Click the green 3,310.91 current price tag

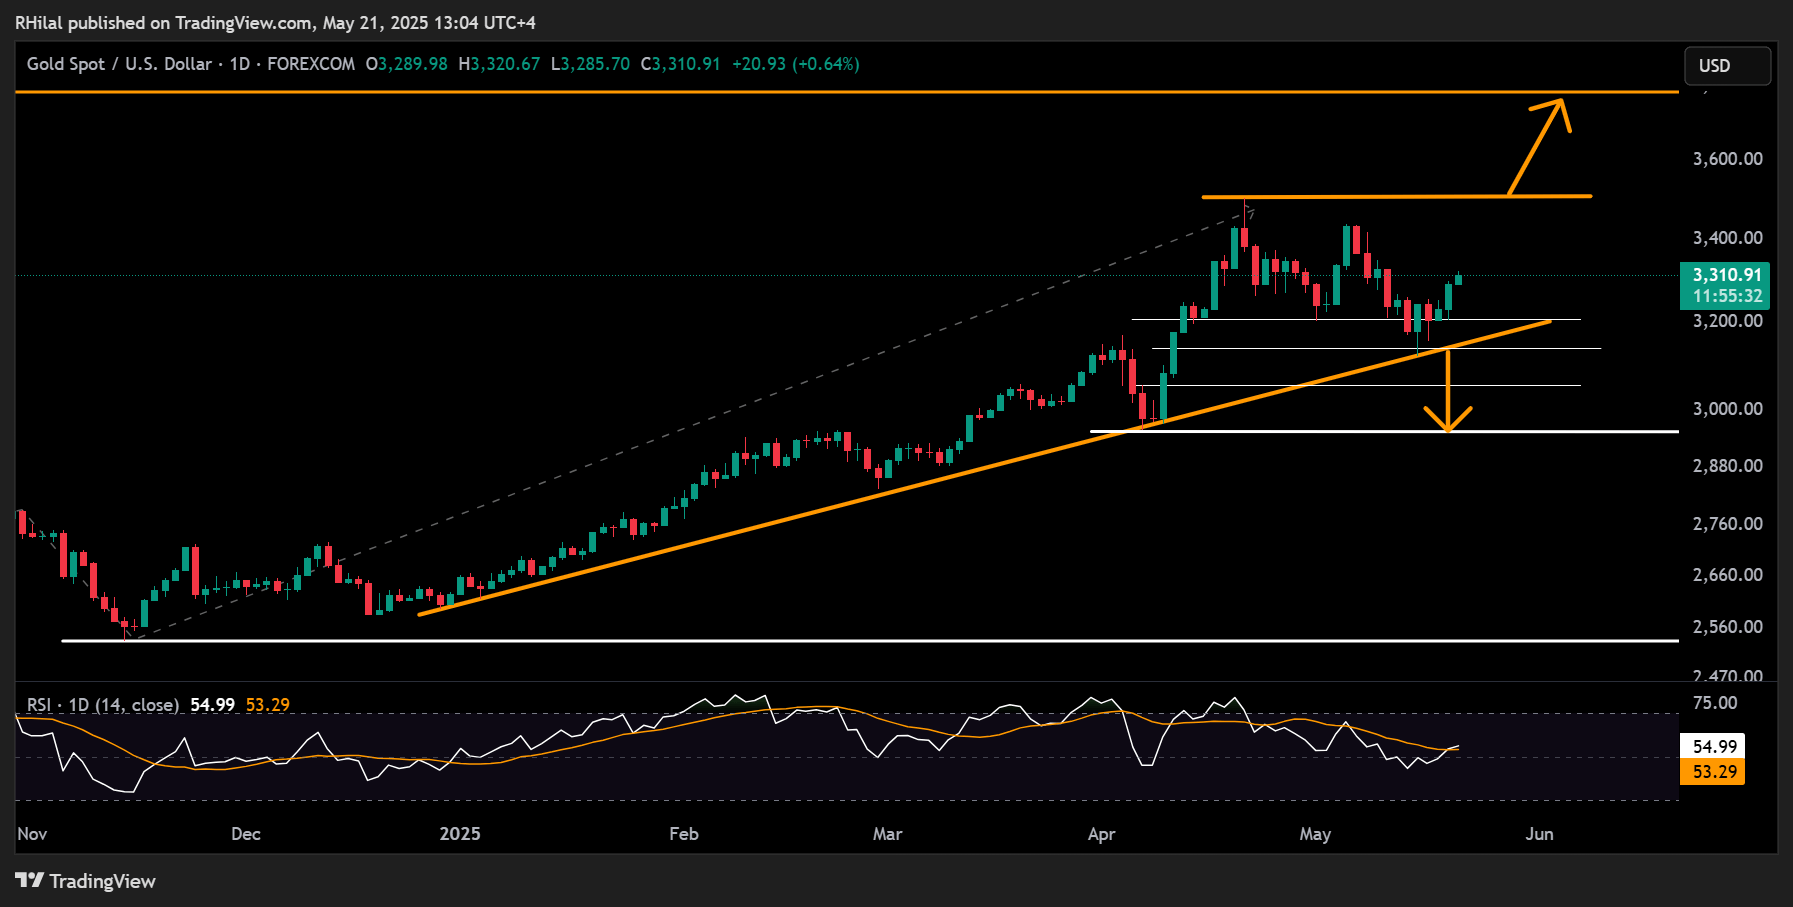pos(1725,285)
